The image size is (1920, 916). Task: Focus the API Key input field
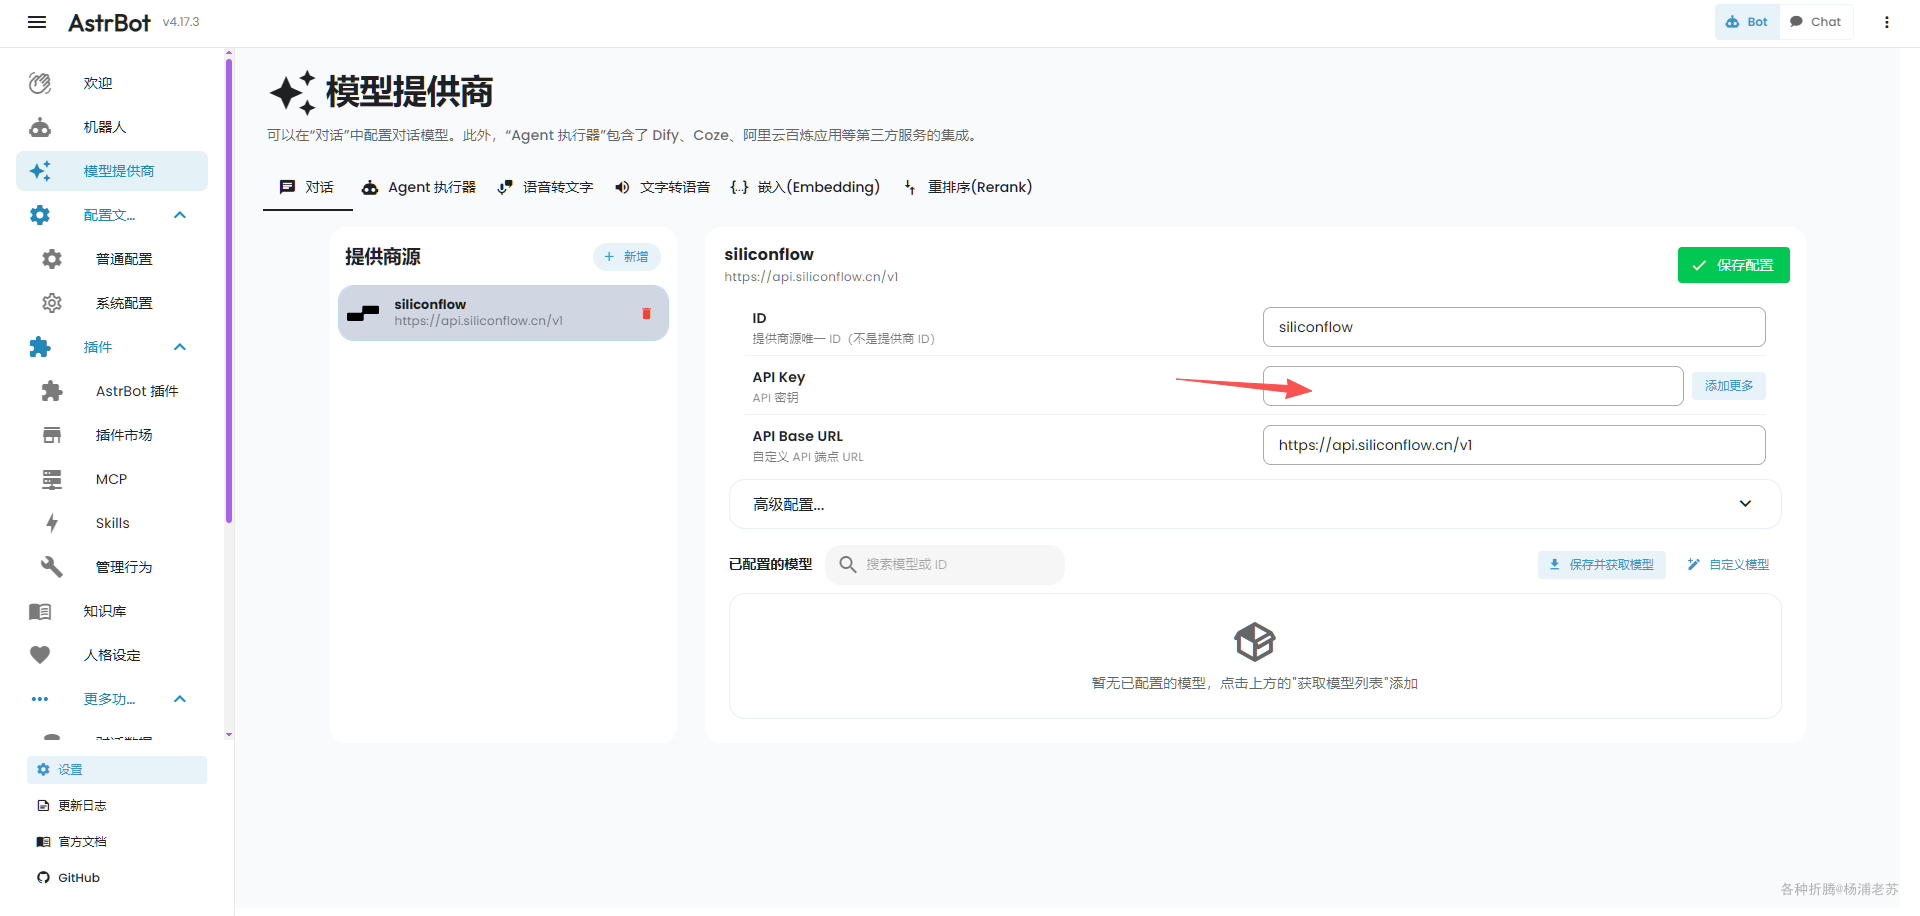1473,386
